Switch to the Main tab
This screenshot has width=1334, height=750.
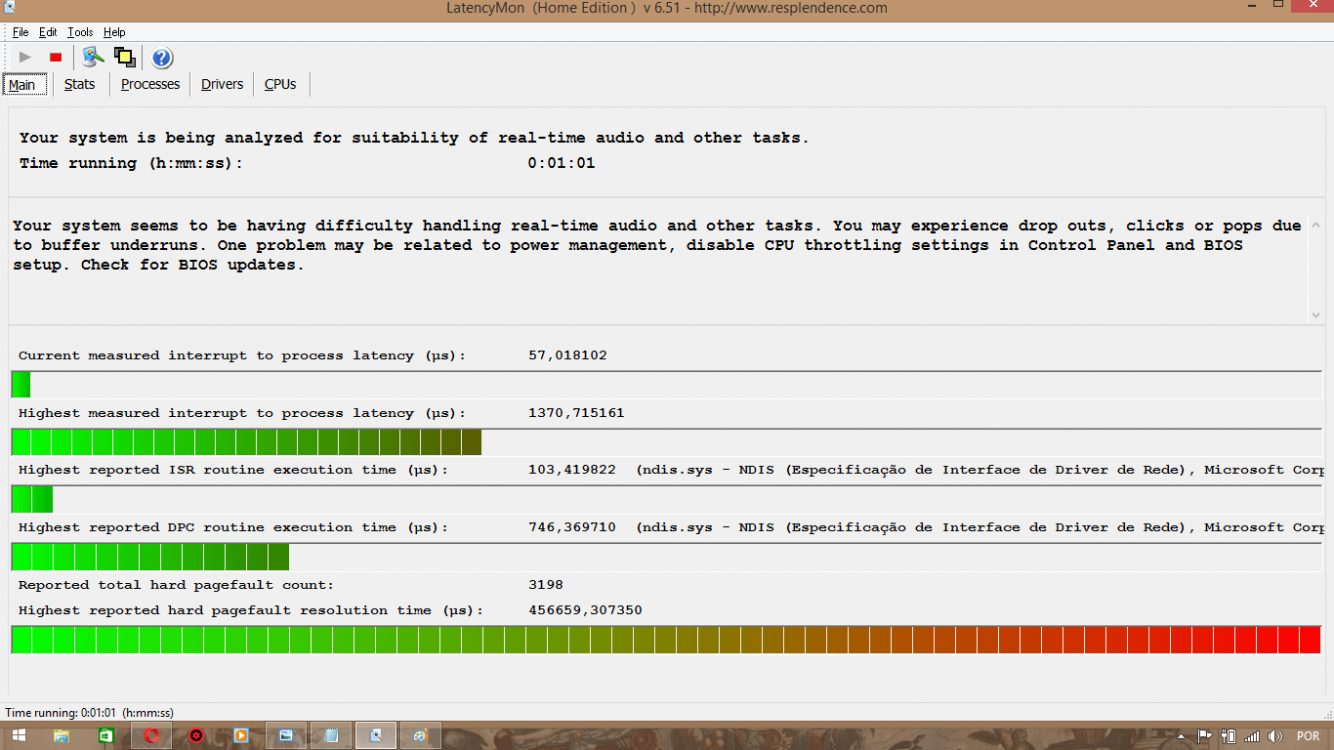[23, 85]
